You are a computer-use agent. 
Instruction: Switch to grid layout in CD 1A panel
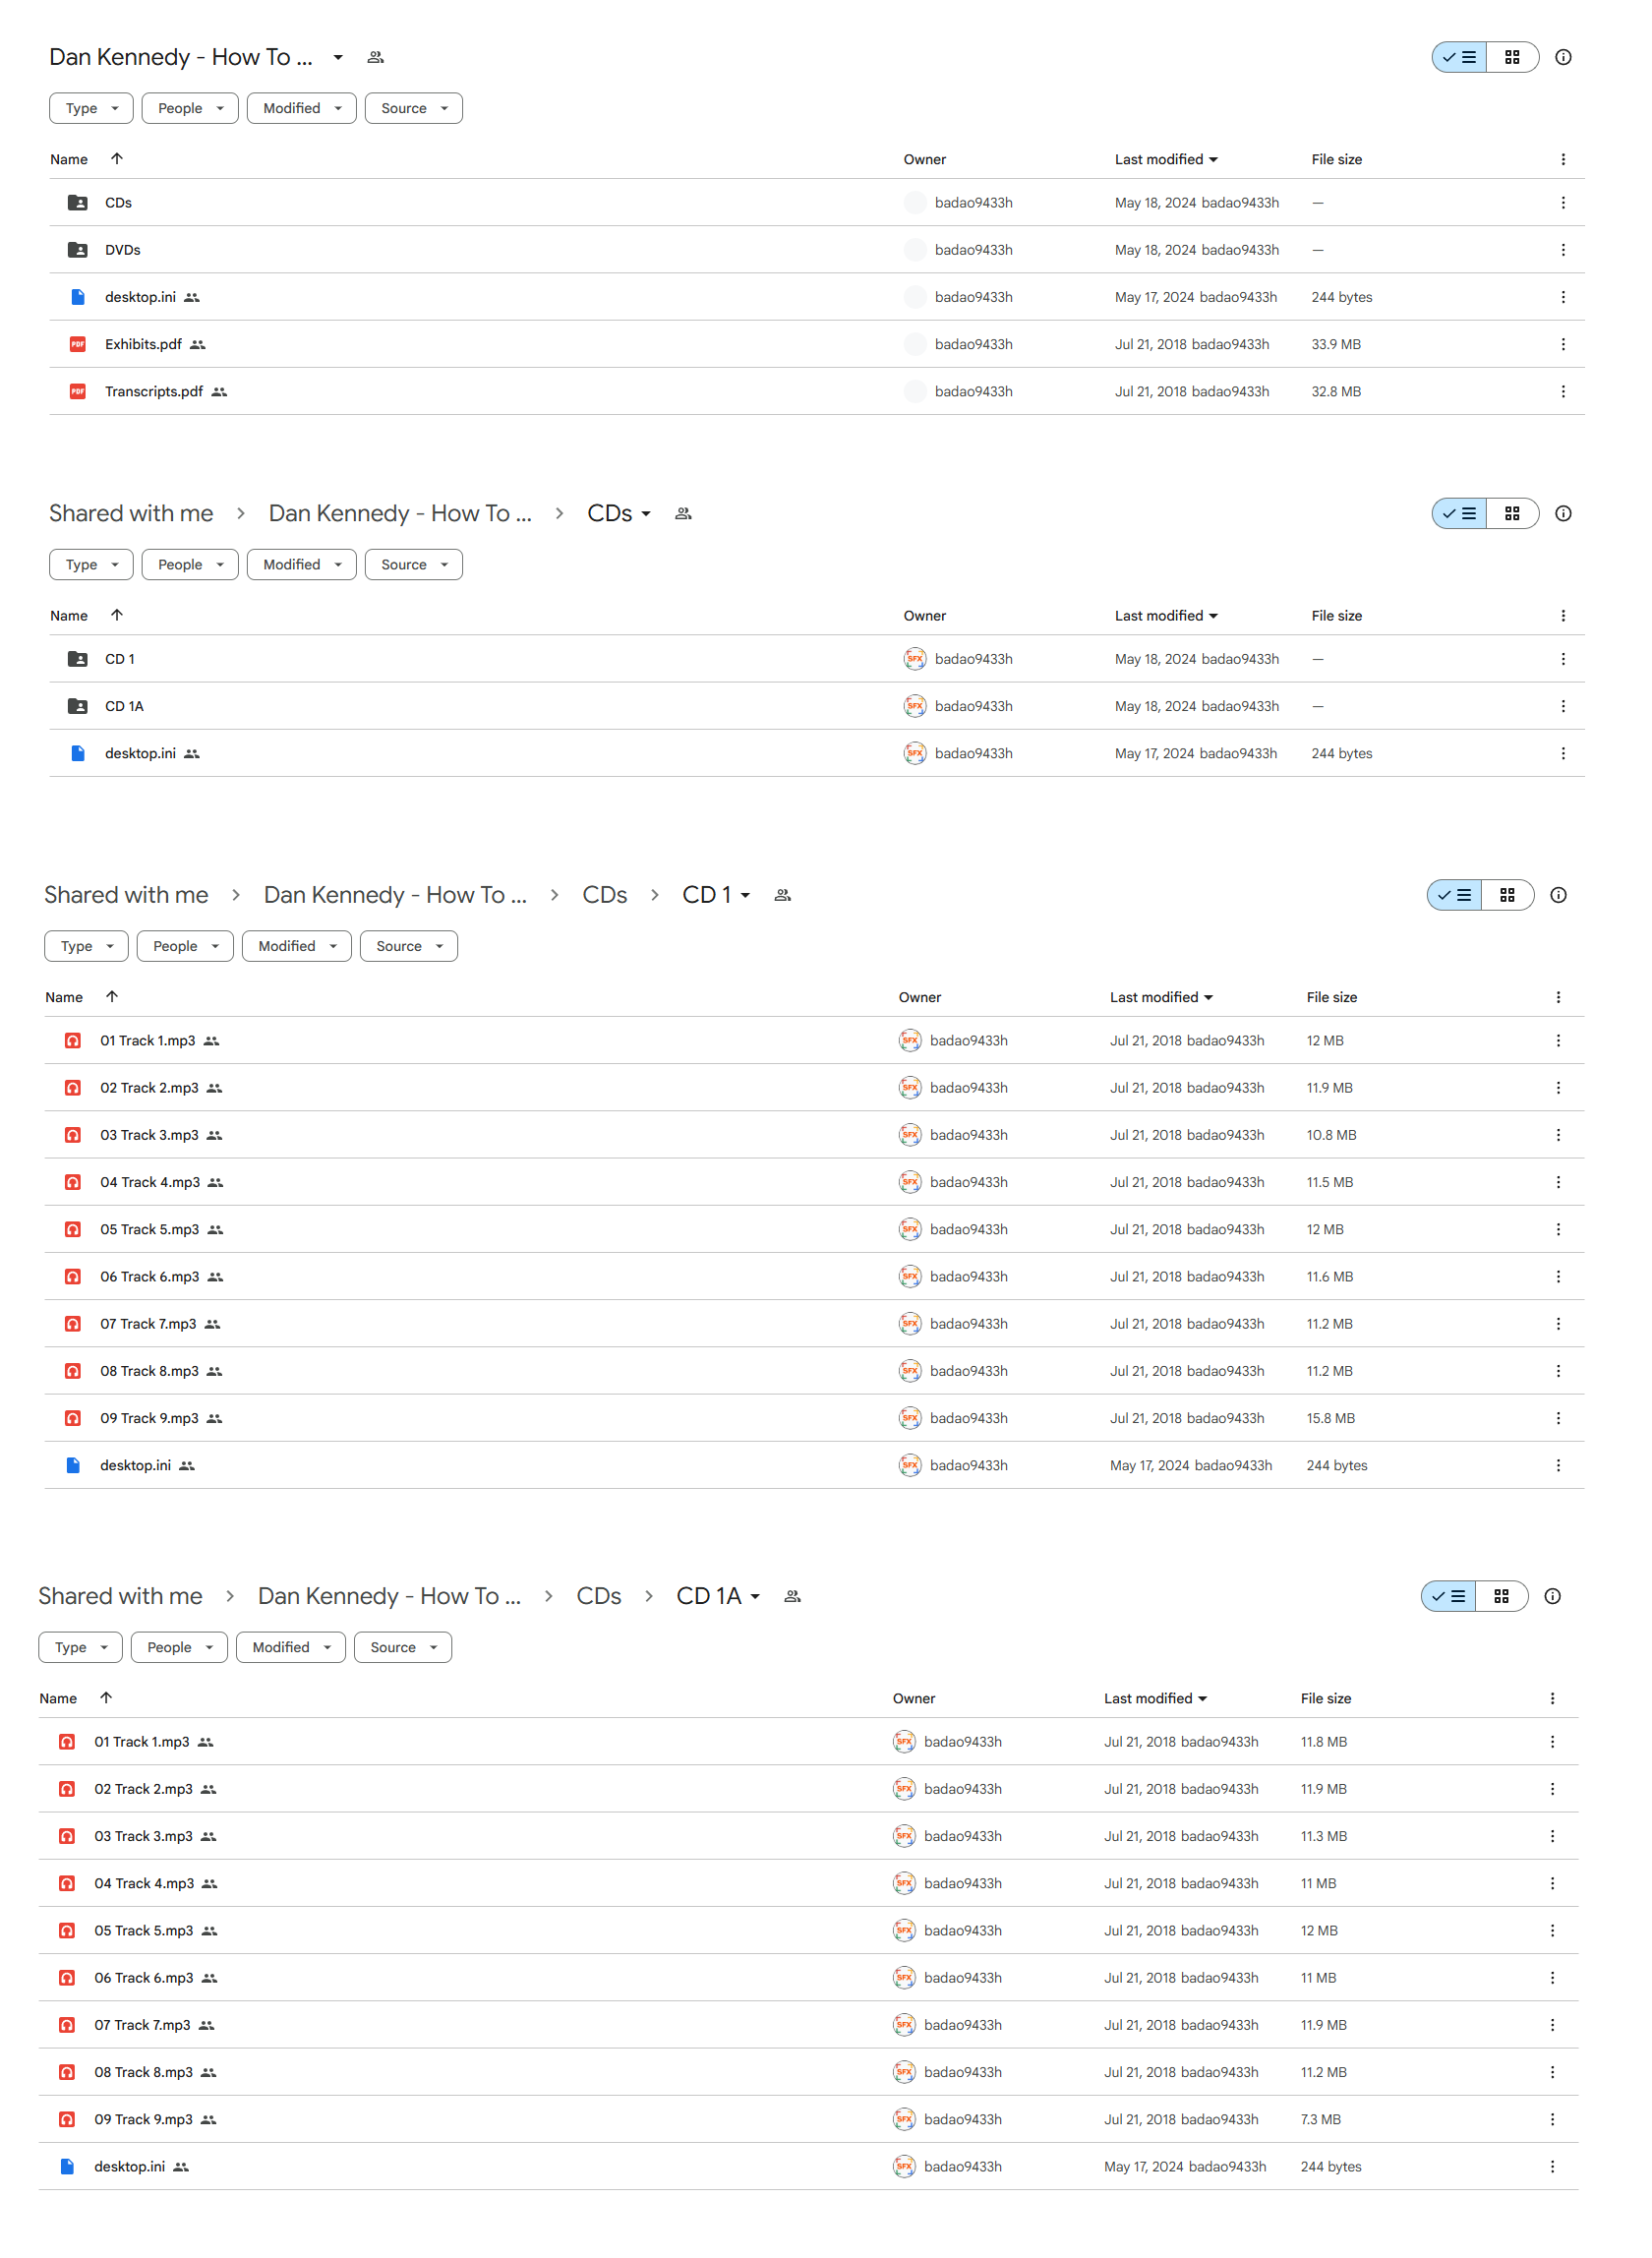(x=1501, y=1596)
